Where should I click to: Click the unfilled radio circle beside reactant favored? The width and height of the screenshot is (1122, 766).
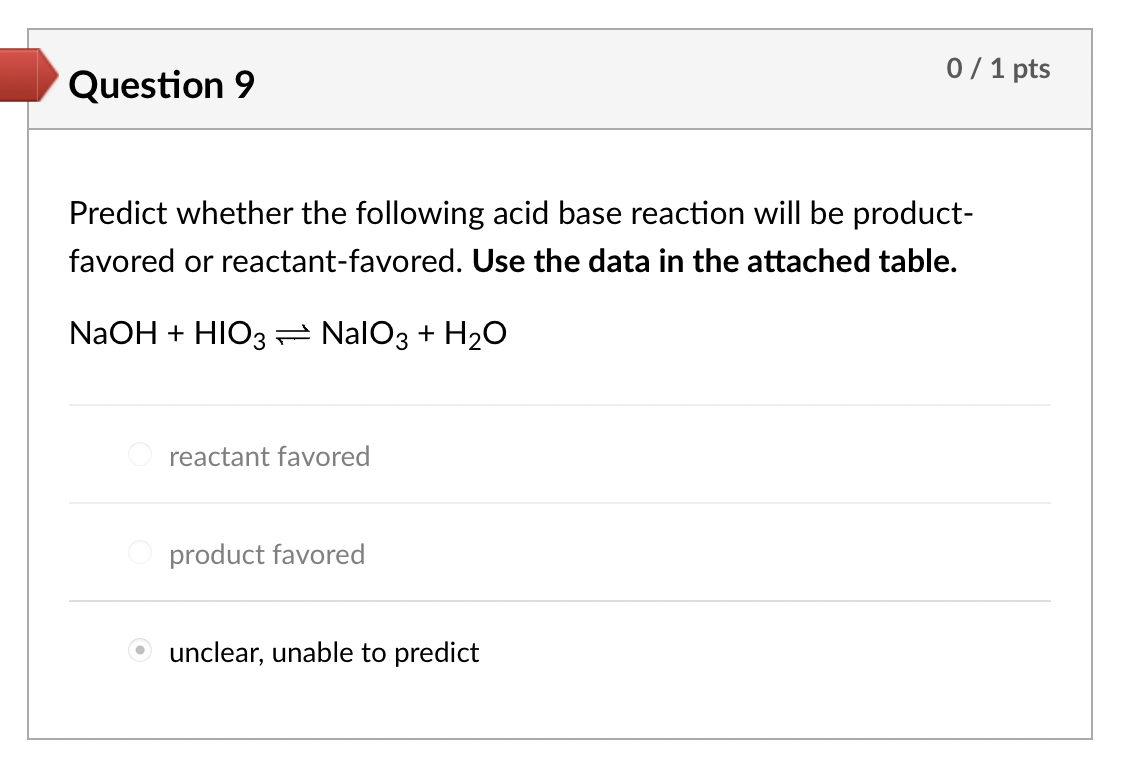139,455
